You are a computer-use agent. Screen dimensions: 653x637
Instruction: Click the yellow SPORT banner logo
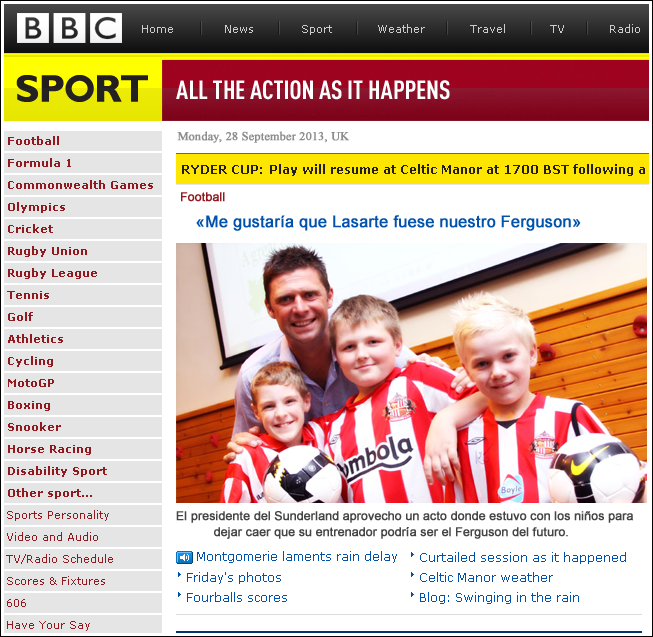tap(82, 89)
